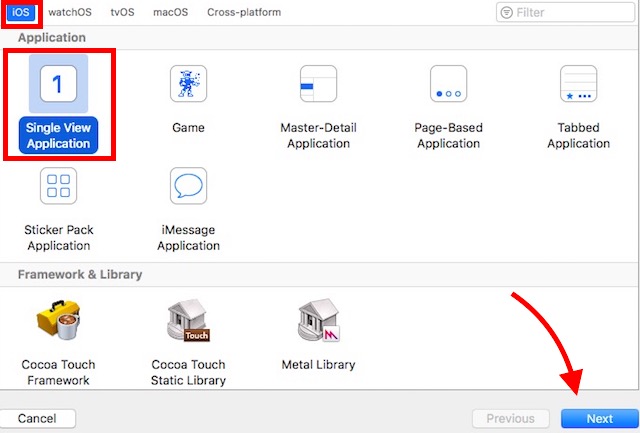Screen dimensions: 640x433
Task: Click the 'Master-Detail Application' label
Action: 318,135
